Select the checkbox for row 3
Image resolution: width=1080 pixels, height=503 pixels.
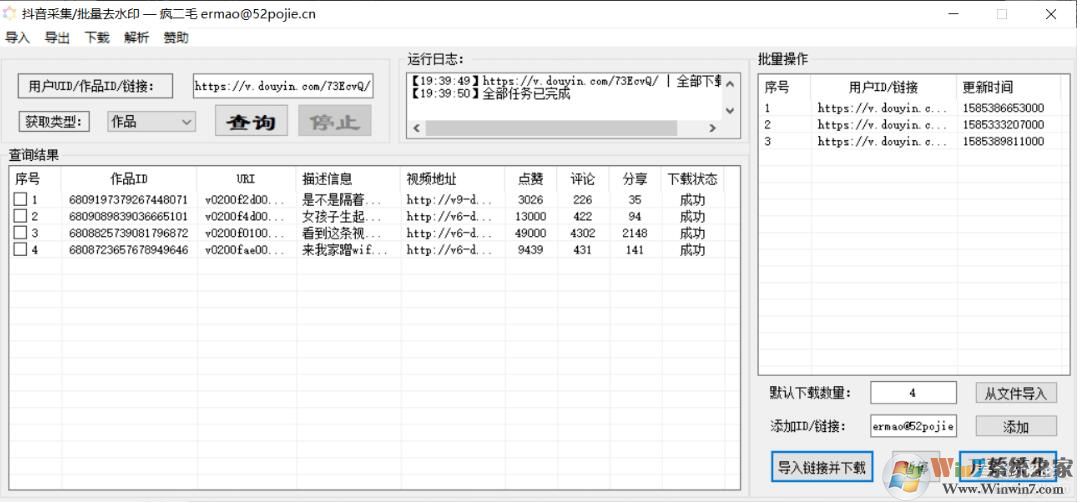pos(20,233)
